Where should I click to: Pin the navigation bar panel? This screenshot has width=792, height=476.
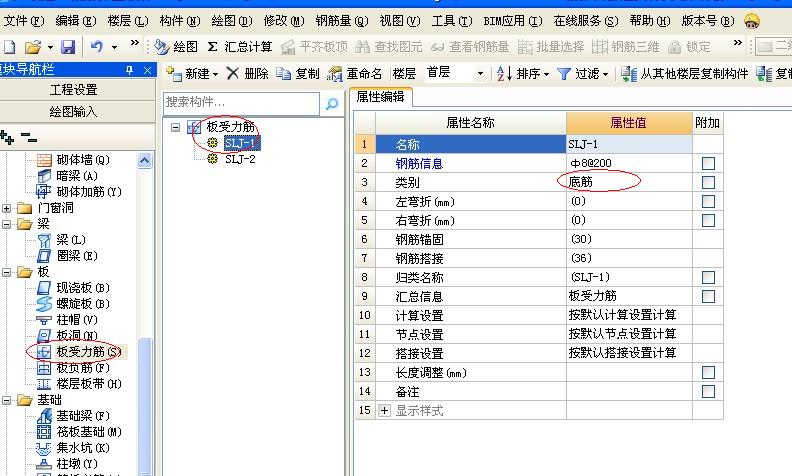130,70
